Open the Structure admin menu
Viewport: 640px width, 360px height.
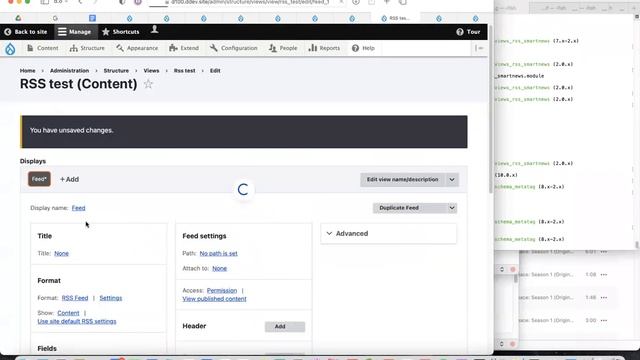click(87, 48)
